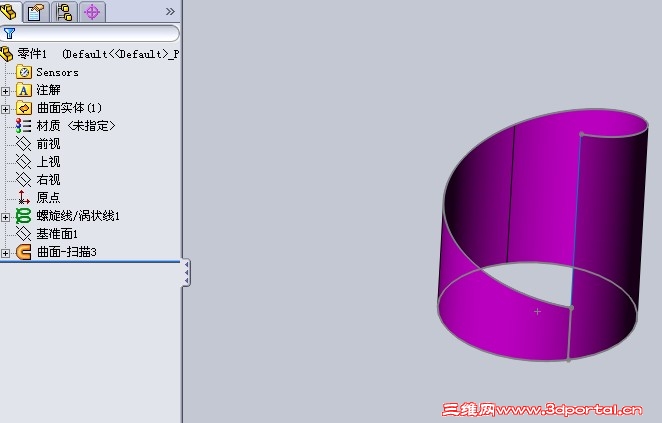Collapse the panel using splitter handle arrows
Screen dimensions: 662x423
click(187, 272)
